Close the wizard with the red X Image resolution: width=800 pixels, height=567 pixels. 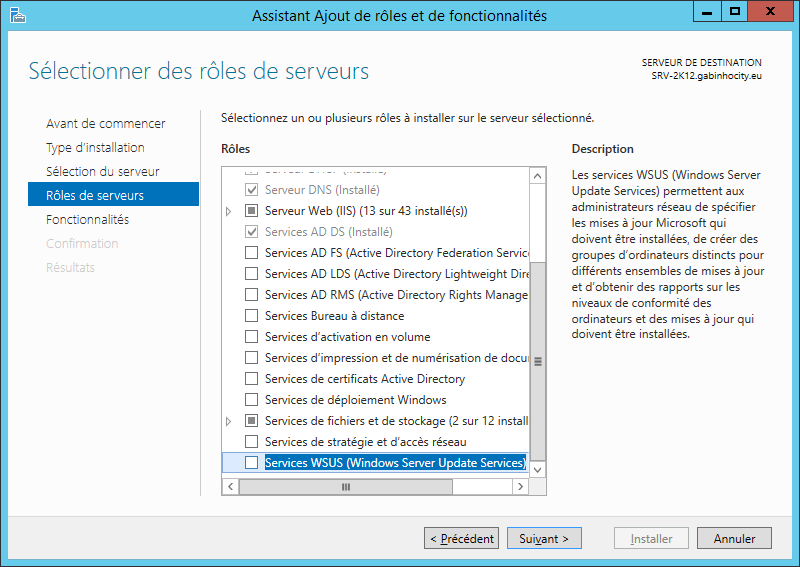[770, 11]
